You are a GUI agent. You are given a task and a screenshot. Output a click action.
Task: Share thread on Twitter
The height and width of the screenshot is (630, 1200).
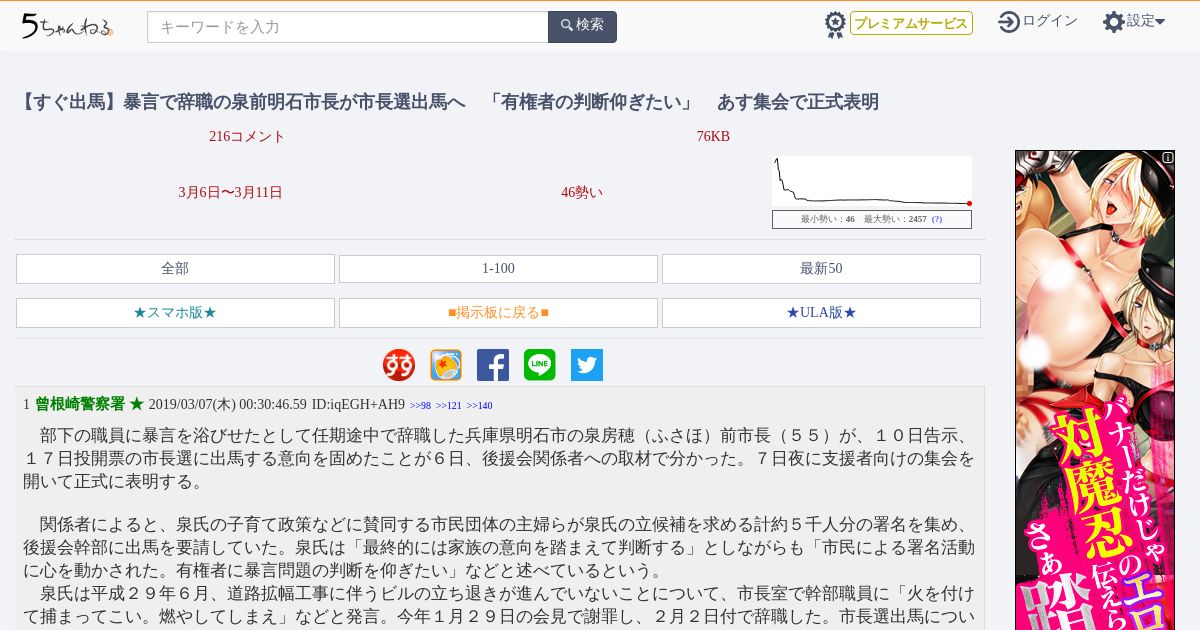[x=587, y=365]
